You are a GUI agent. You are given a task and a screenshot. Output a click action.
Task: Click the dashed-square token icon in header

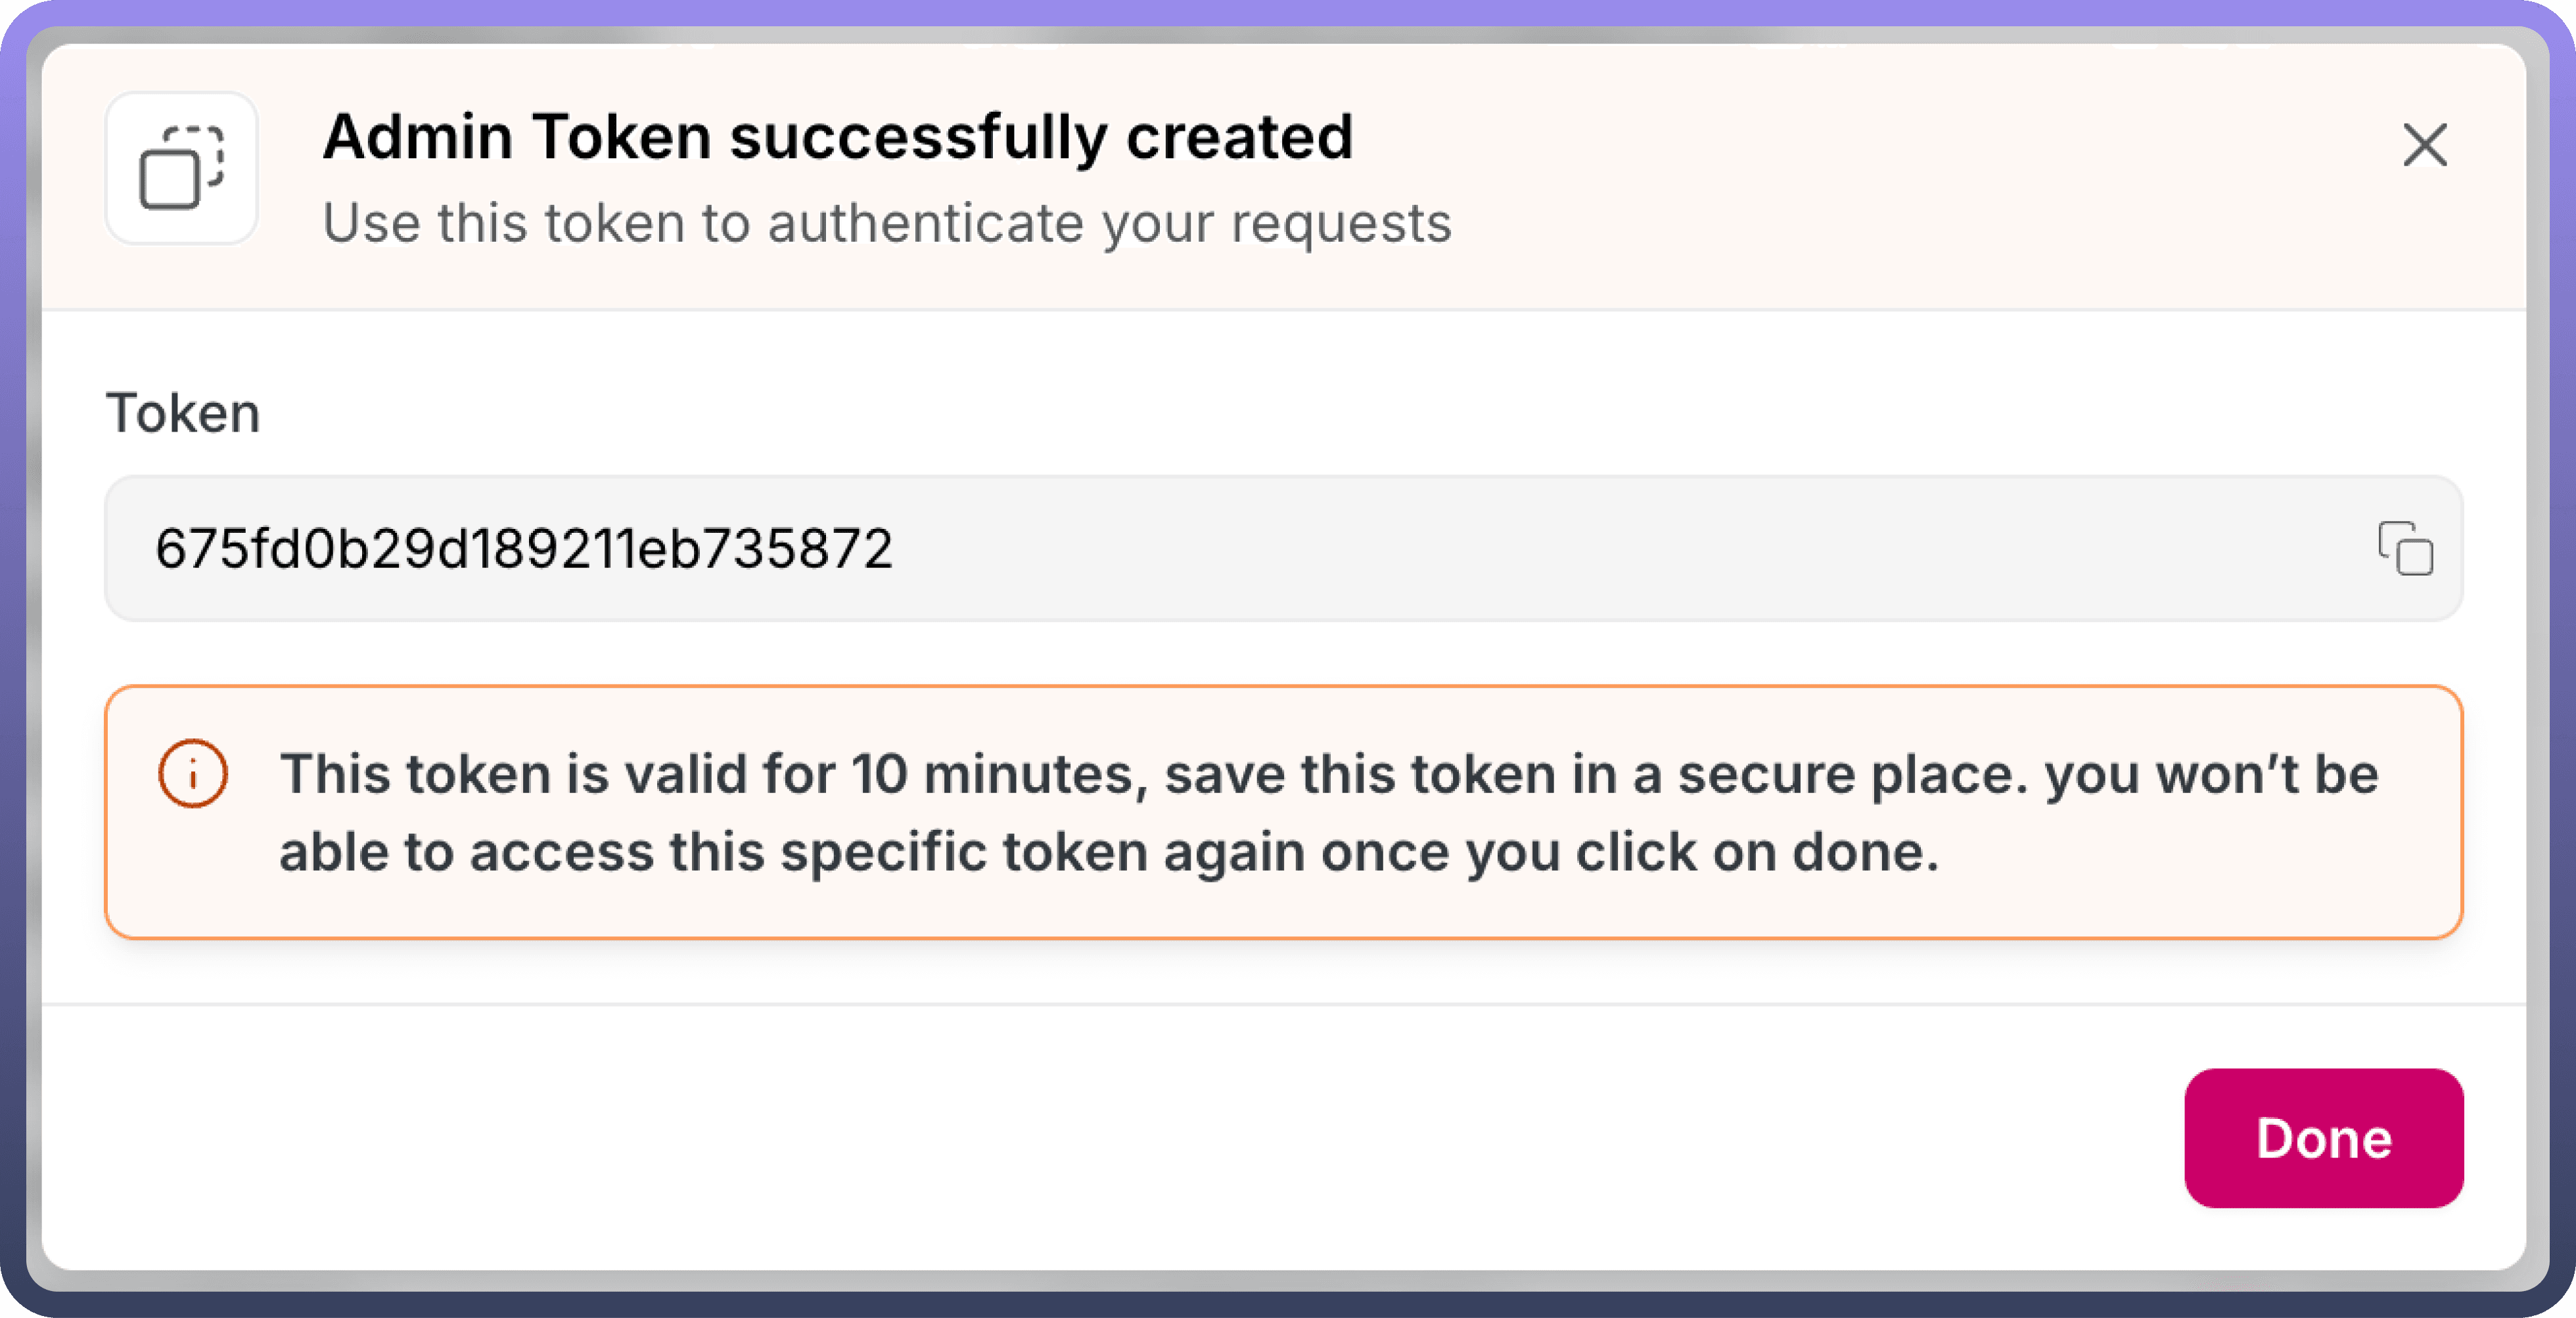[181, 168]
